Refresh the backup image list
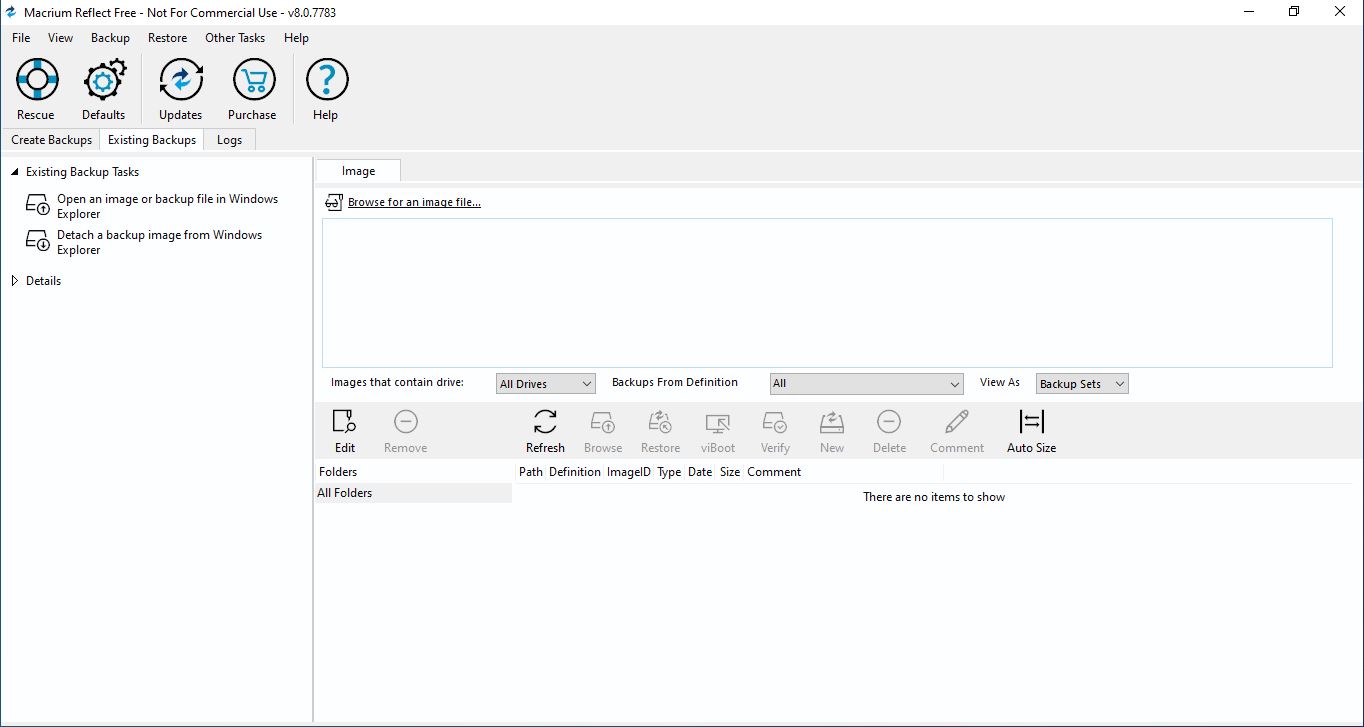Image resolution: width=1364 pixels, height=727 pixels. [x=545, y=421]
